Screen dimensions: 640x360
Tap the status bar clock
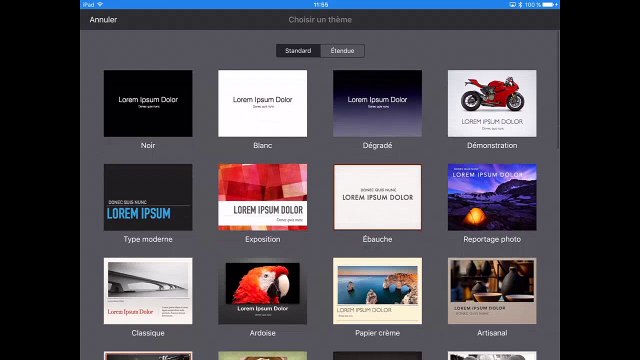point(321,4)
